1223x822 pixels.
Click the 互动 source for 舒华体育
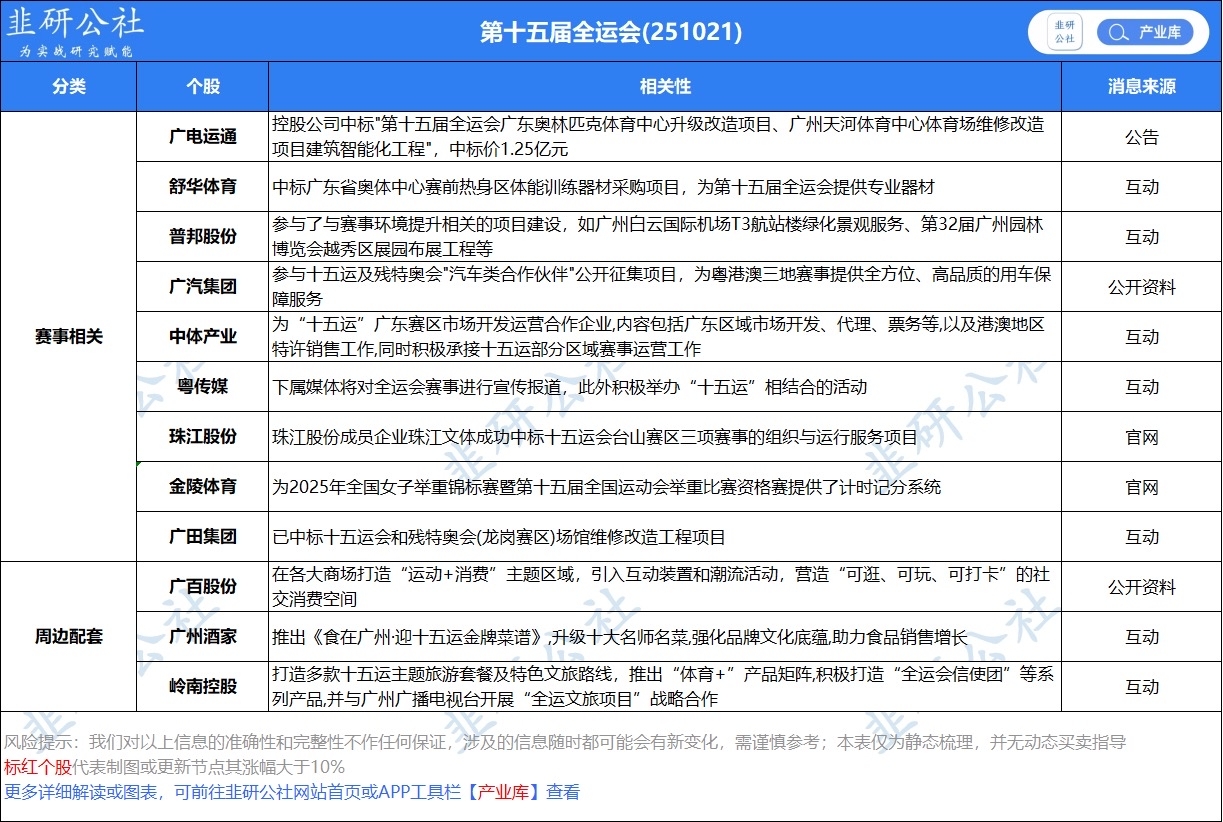pos(1141,187)
